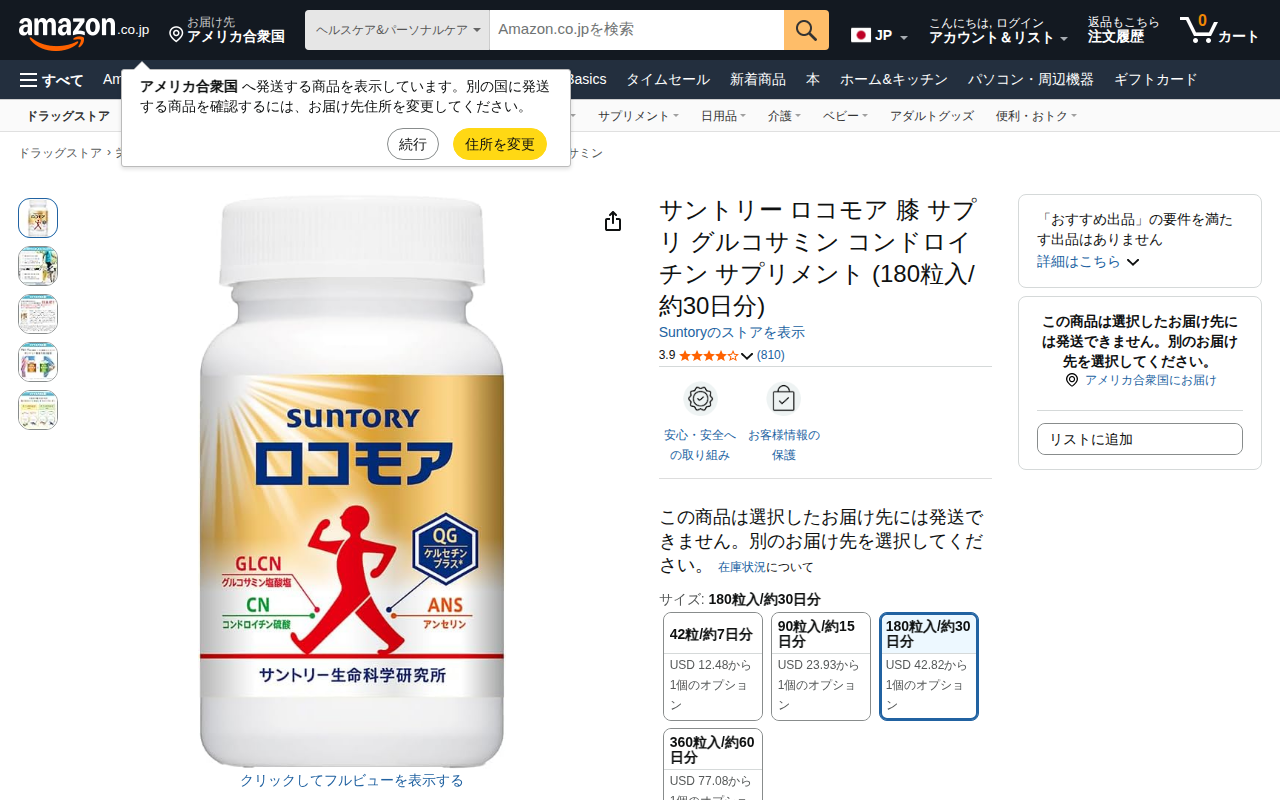Open the すべて hamburger menu
The image size is (1280, 800).
click(x=52, y=80)
